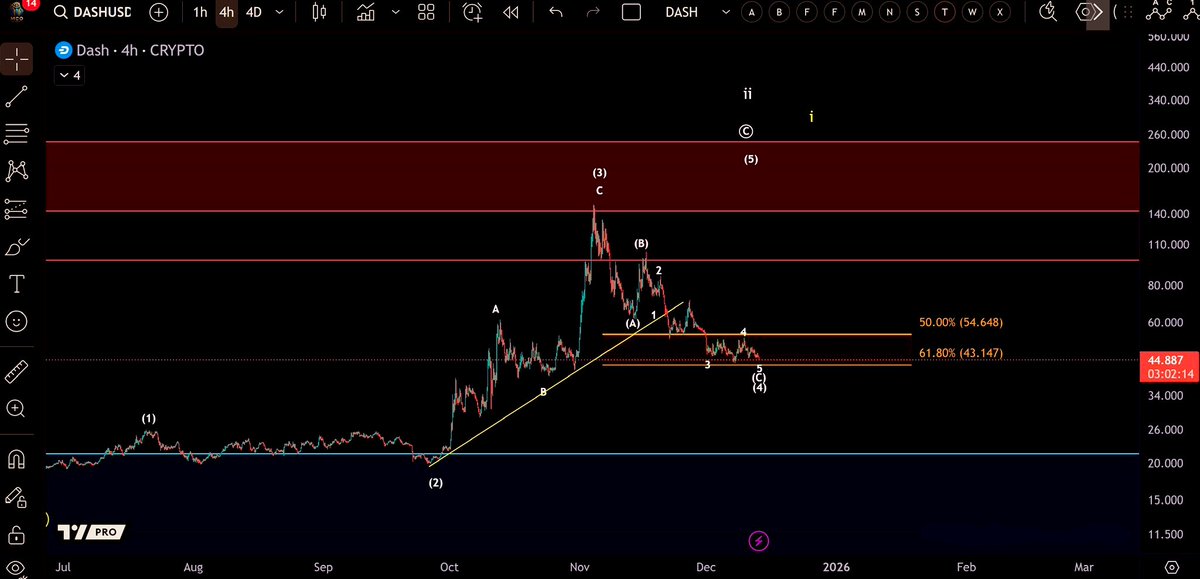Open the DASH layout name menu
Screen dimensions: 1200x579
coord(682,13)
